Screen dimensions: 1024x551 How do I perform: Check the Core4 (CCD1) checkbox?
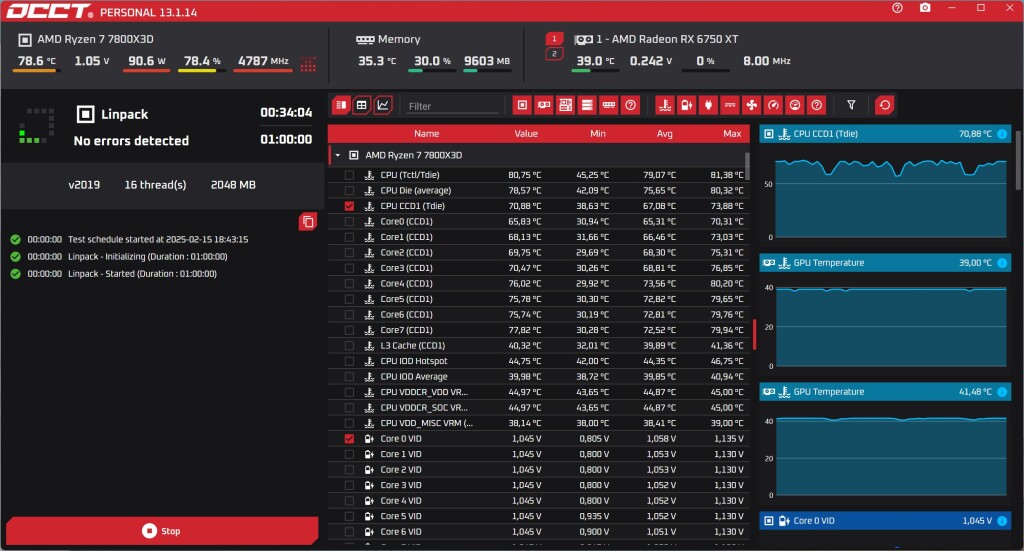point(349,284)
